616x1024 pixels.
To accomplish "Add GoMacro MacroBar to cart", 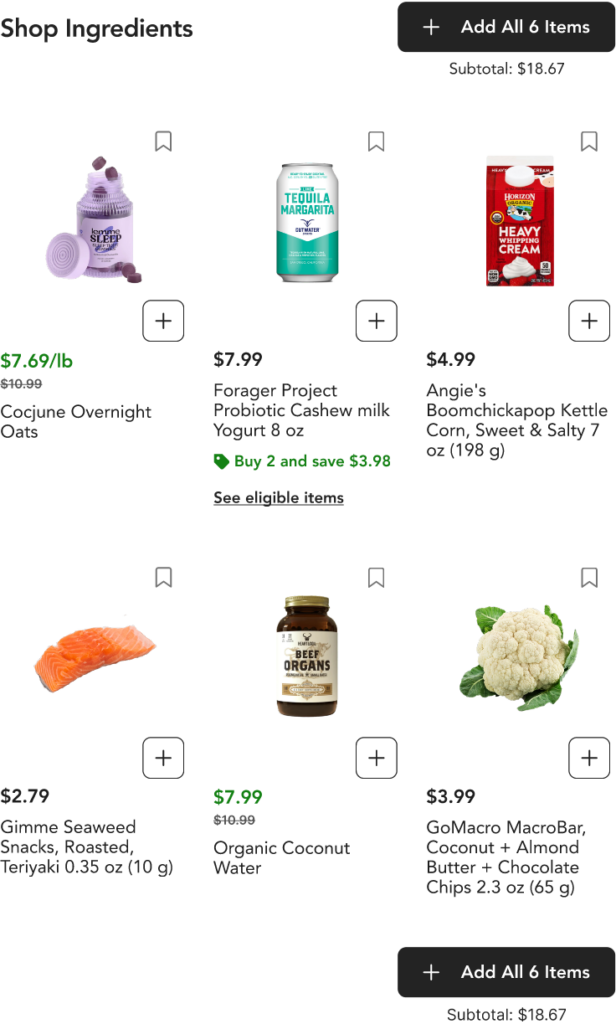I will (589, 758).
